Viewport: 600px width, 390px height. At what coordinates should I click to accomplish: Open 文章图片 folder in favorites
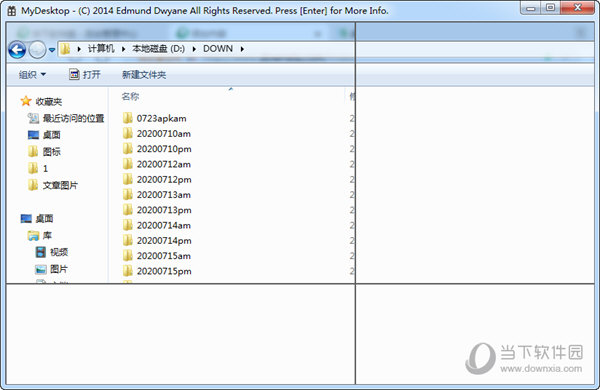pyautogui.click(x=60, y=185)
